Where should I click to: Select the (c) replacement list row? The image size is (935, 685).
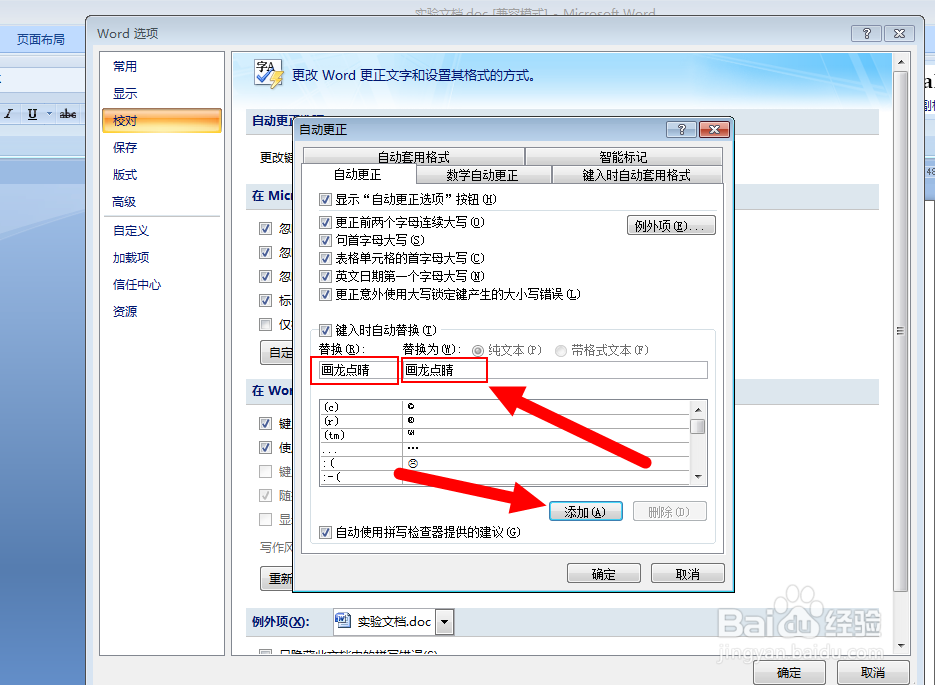(x=504, y=407)
